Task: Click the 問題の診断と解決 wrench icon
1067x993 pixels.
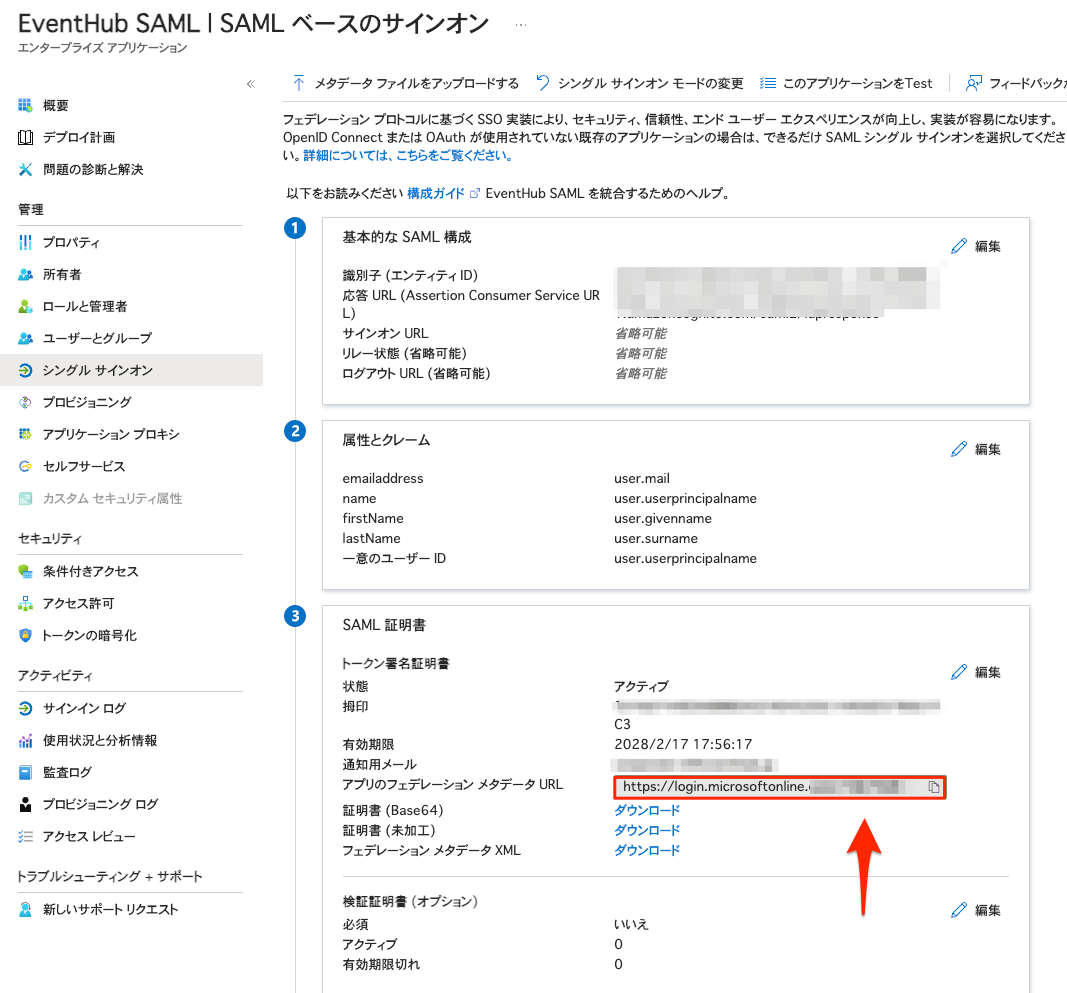Action: point(25,169)
